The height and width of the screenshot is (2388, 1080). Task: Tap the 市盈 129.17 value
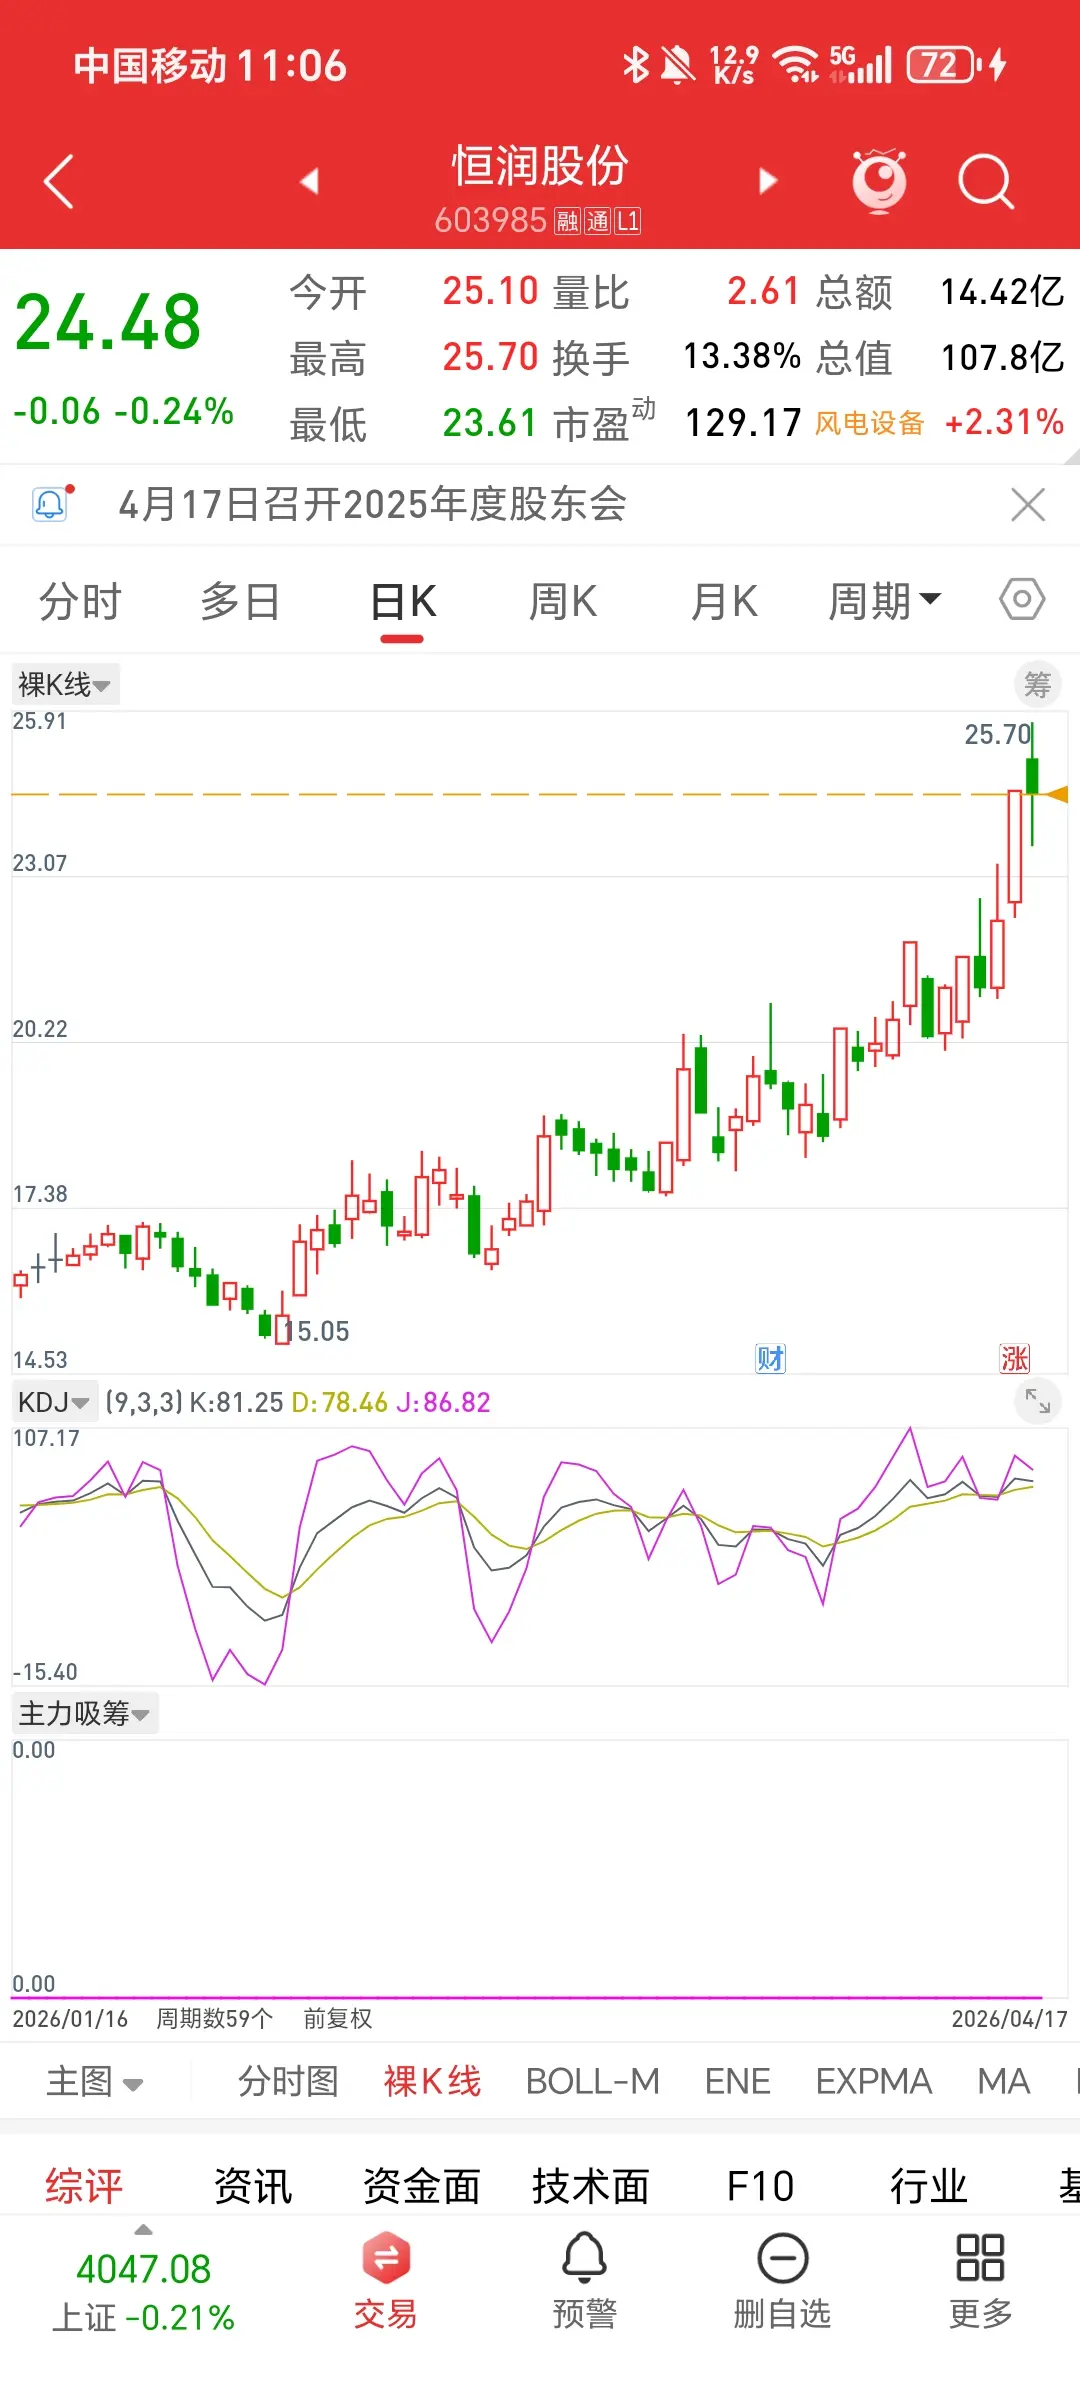click(743, 423)
